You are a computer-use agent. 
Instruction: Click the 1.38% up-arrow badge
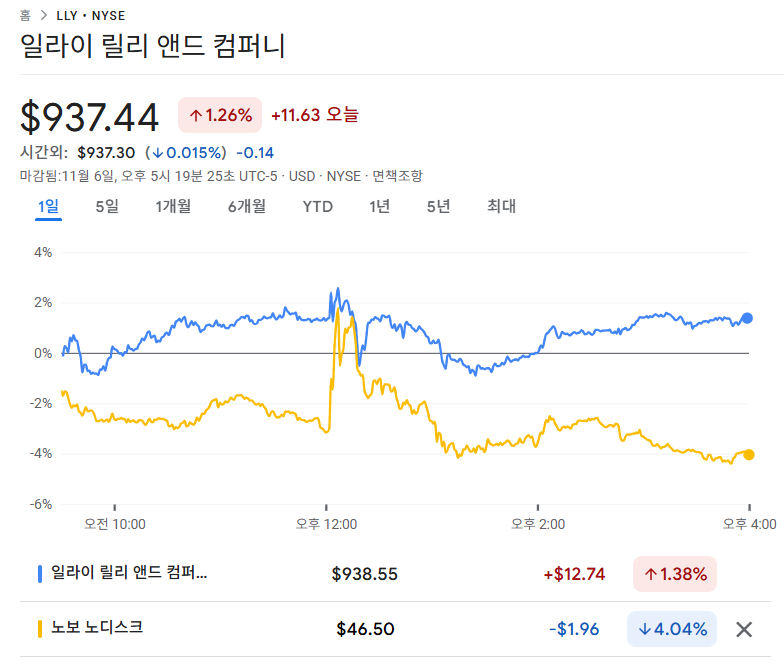(x=675, y=574)
